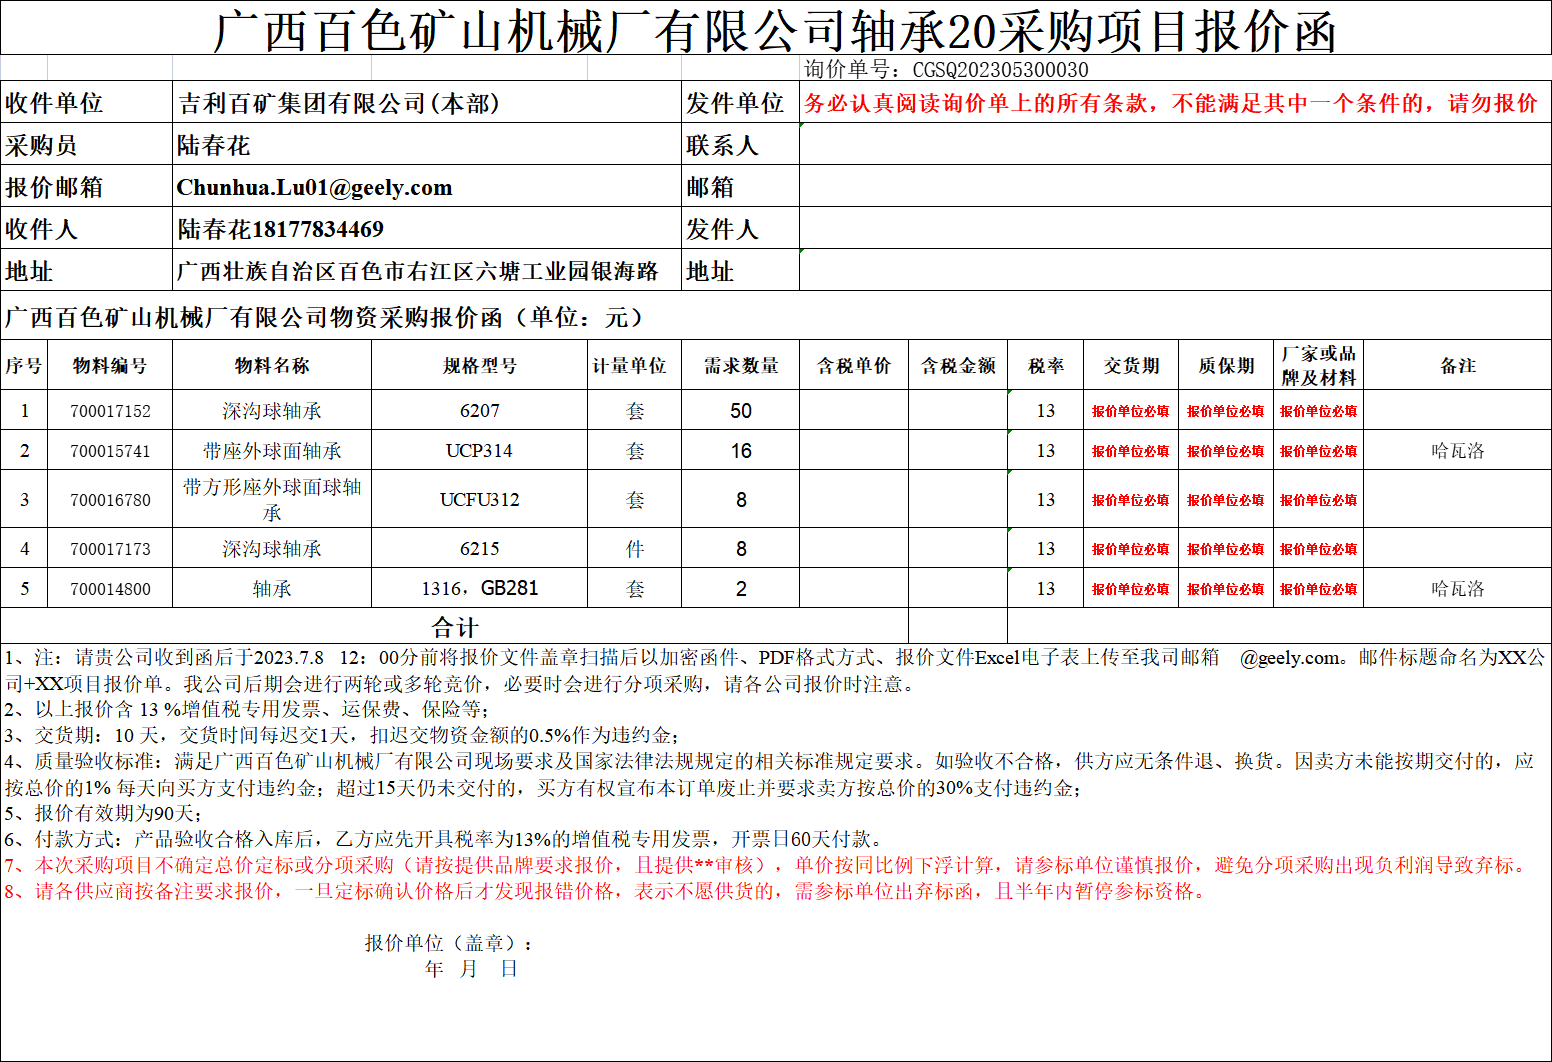Click the 含税单价 input cell for 1316，GB281
1552x1062 pixels.
click(854, 589)
